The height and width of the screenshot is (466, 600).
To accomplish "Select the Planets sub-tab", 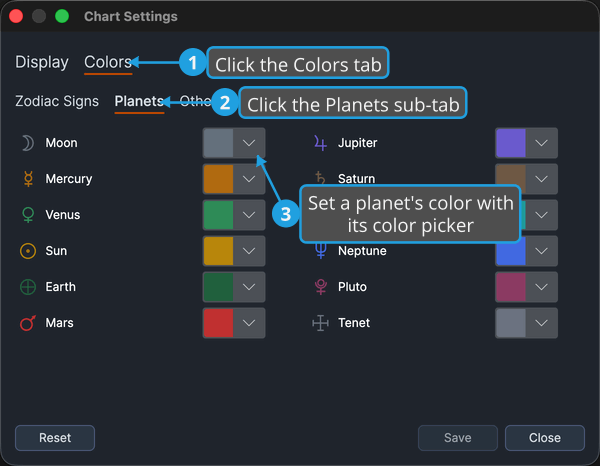I will (x=139, y=101).
